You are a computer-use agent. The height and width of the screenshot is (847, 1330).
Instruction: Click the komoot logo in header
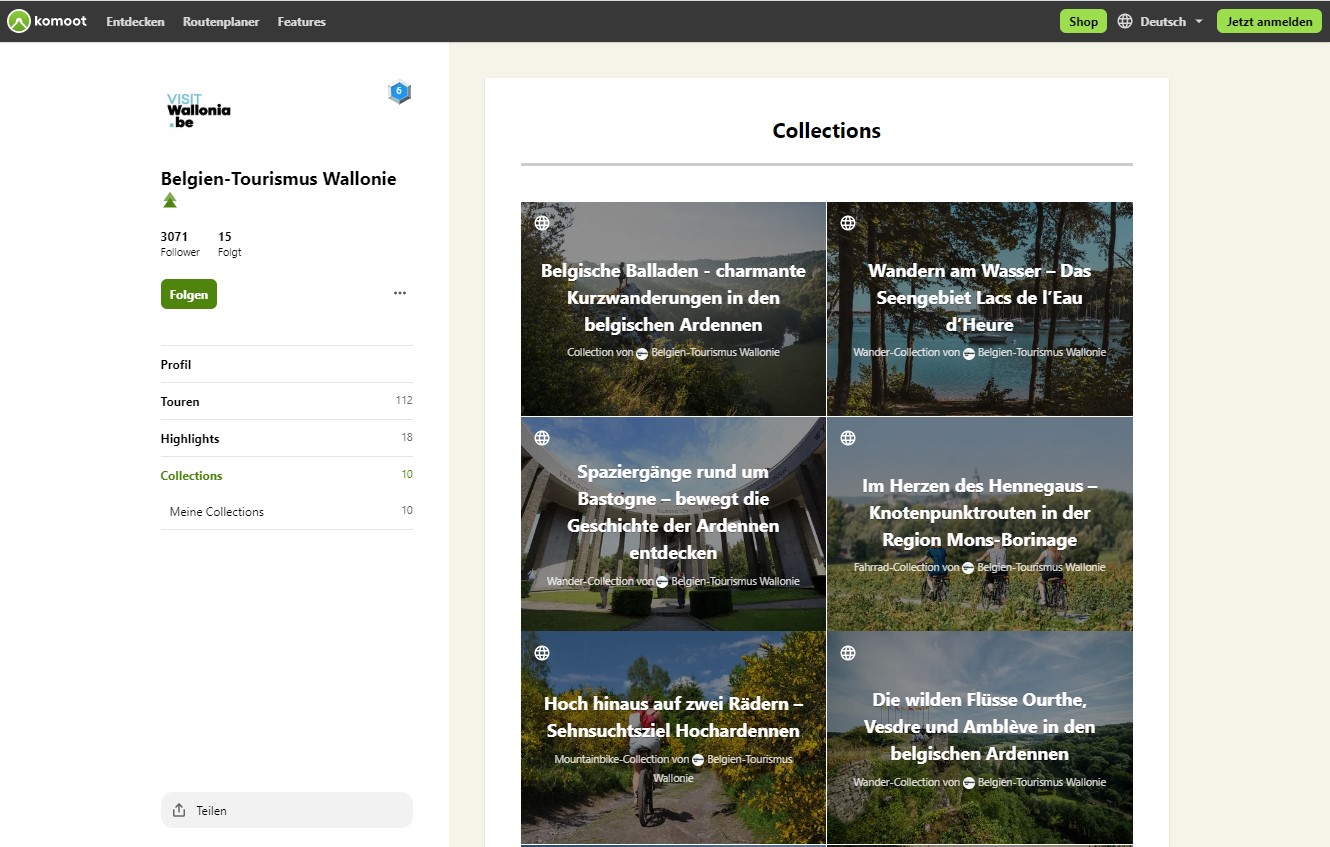(48, 21)
